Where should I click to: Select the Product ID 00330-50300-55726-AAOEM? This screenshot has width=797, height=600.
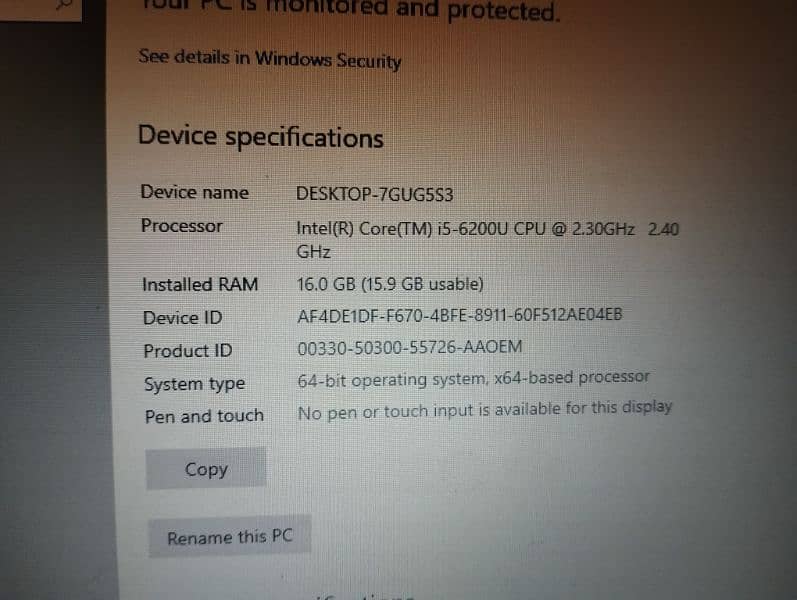[x=410, y=347]
